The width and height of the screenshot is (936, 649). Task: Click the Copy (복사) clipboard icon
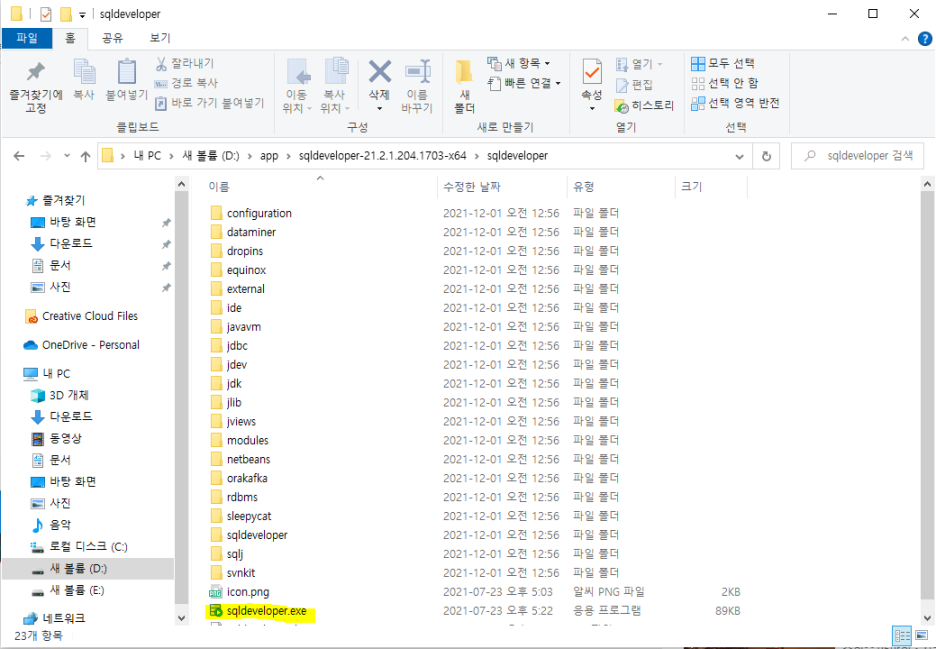(84, 72)
